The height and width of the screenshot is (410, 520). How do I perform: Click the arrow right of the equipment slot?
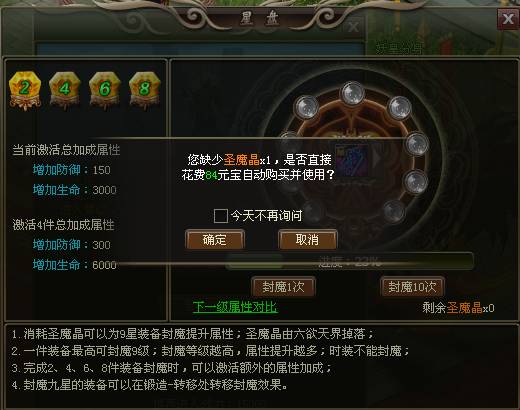(377, 159)
